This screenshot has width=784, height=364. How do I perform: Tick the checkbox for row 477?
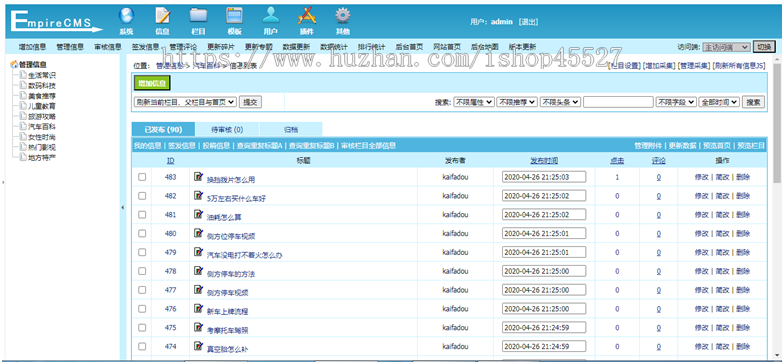pyautogui.click(x=142, y=290)
